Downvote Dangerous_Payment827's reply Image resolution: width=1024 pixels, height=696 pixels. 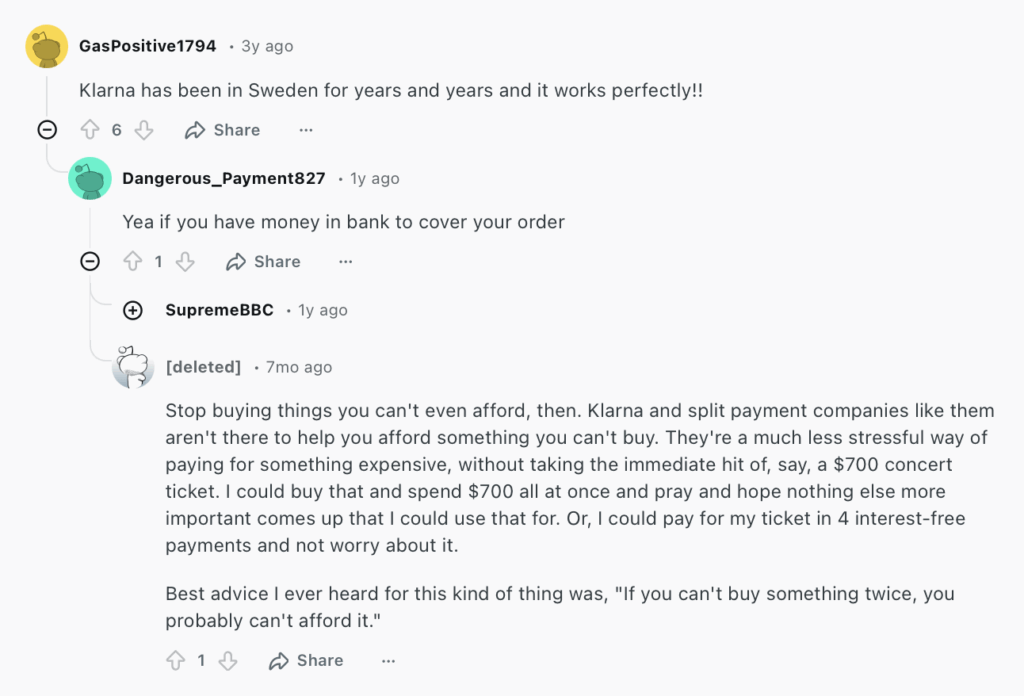pos(185,261)
